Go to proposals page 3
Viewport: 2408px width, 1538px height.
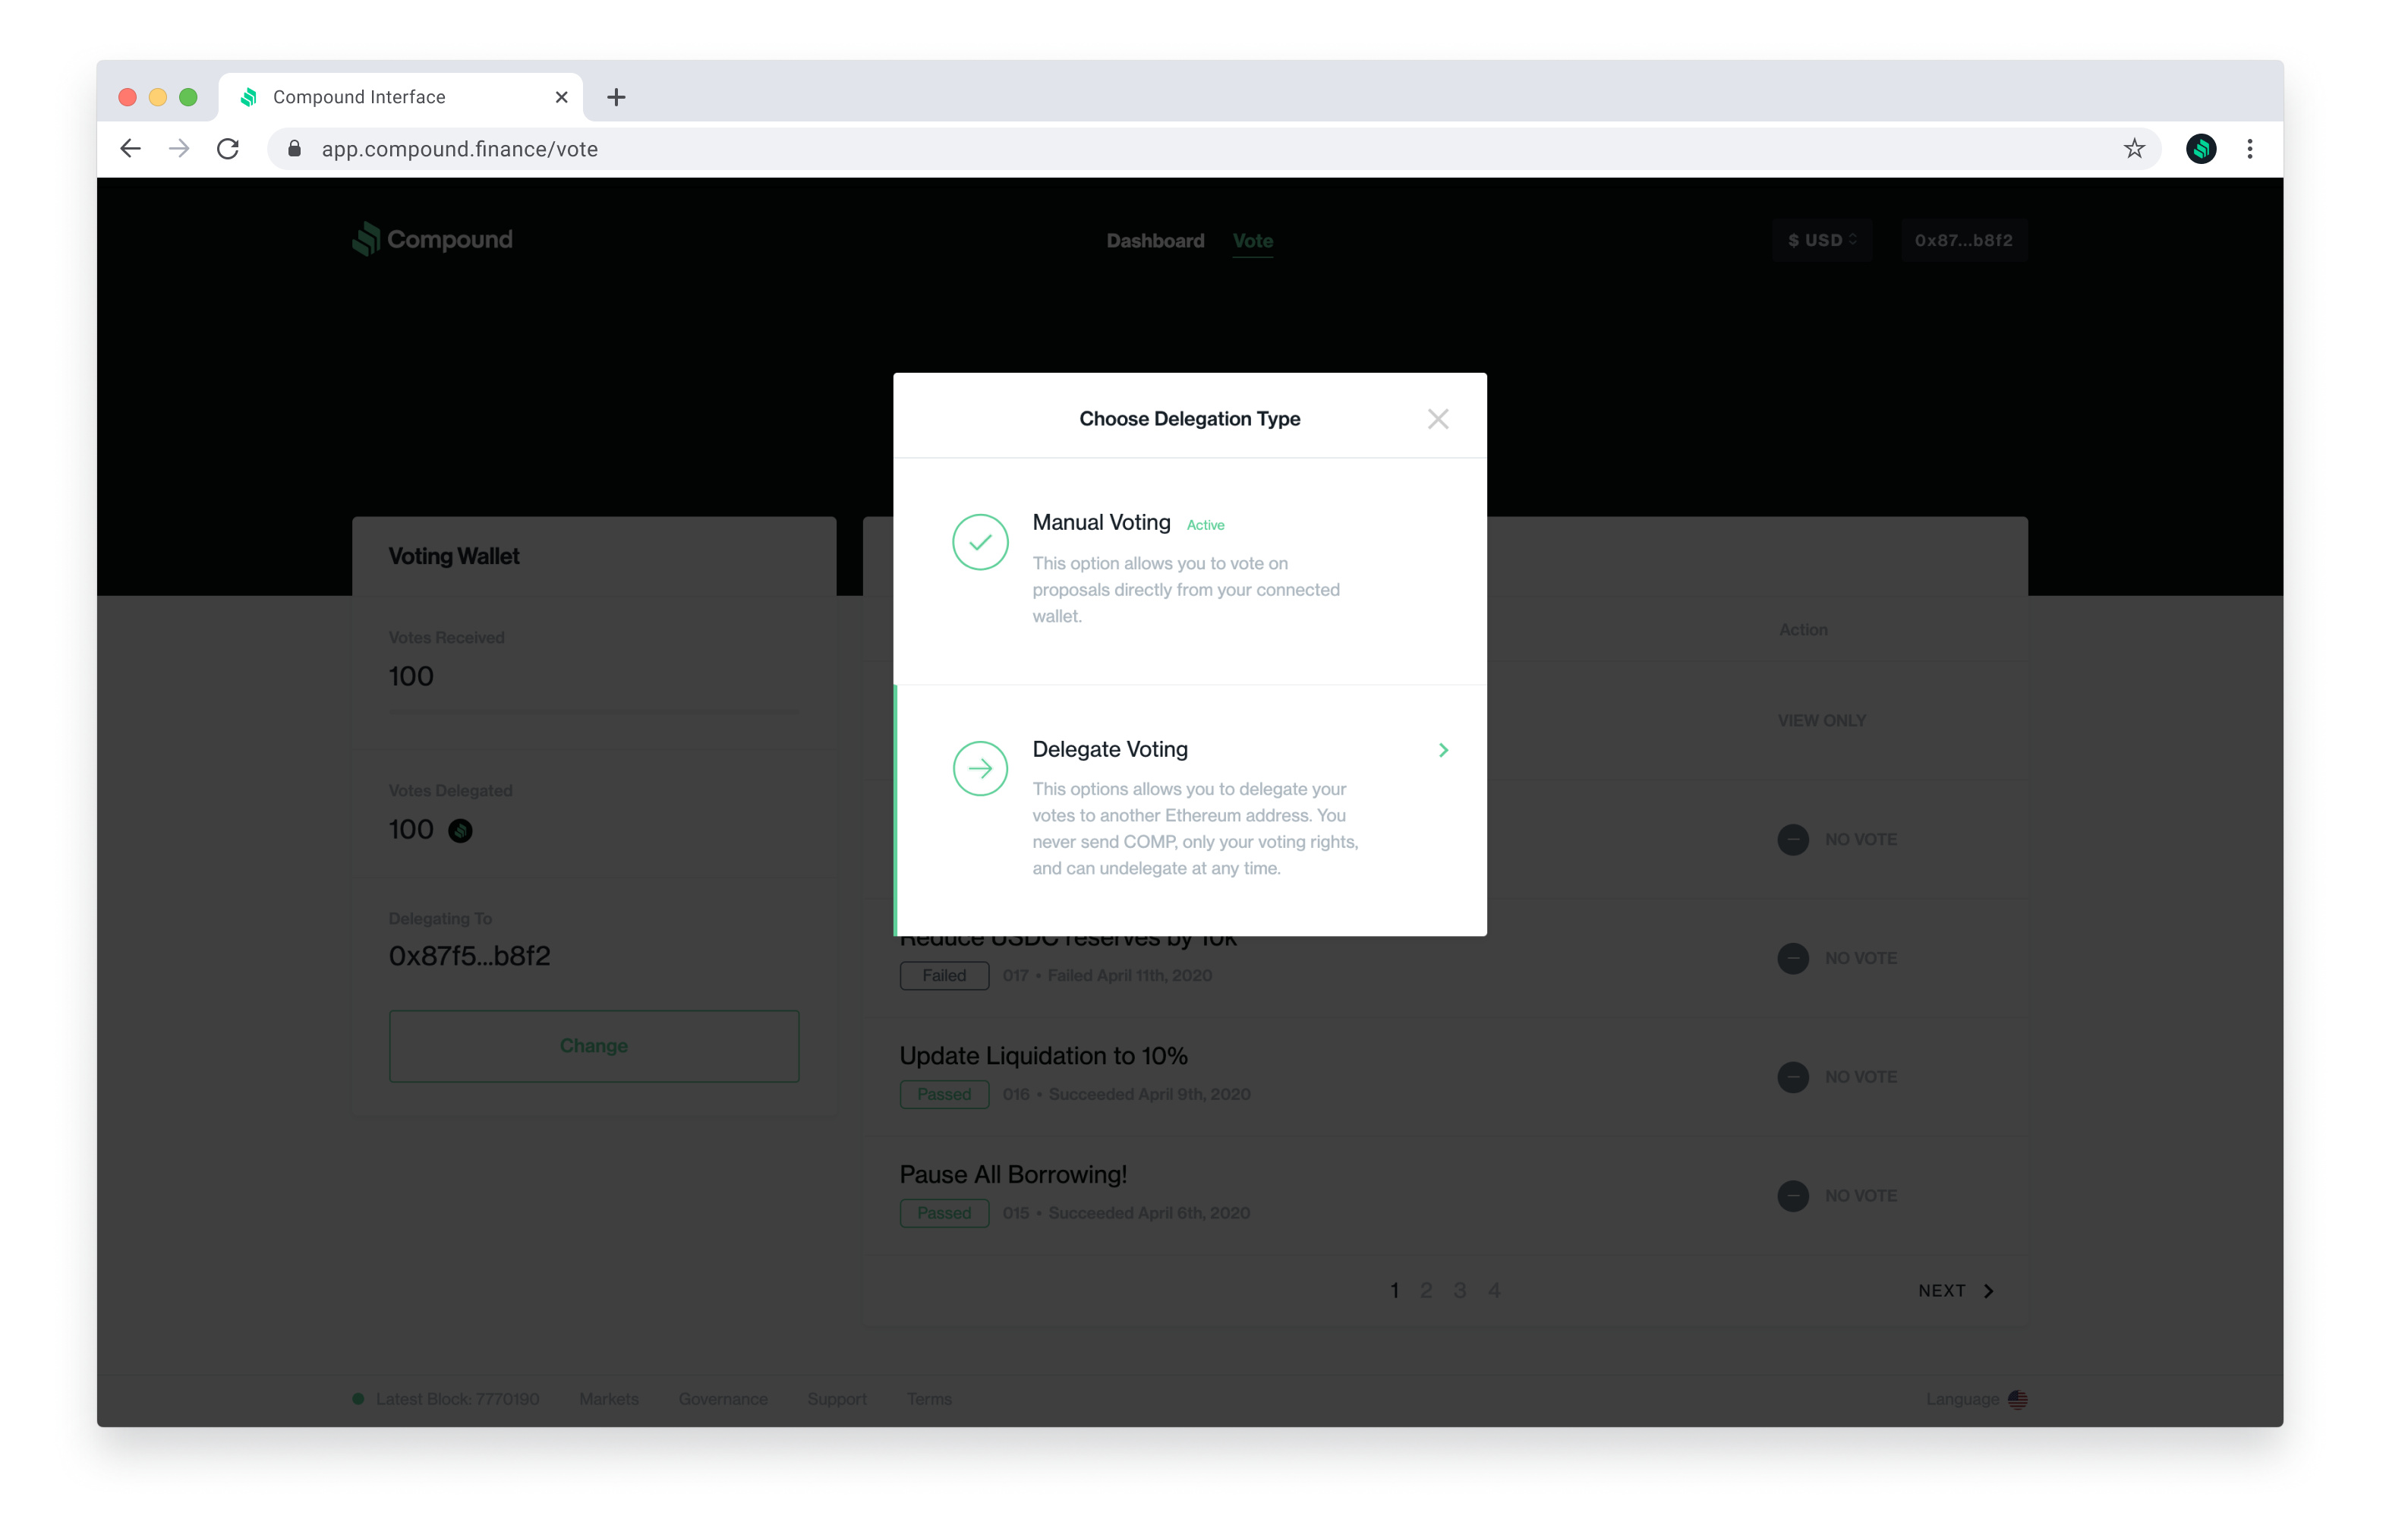(x=1460, y=1291)
